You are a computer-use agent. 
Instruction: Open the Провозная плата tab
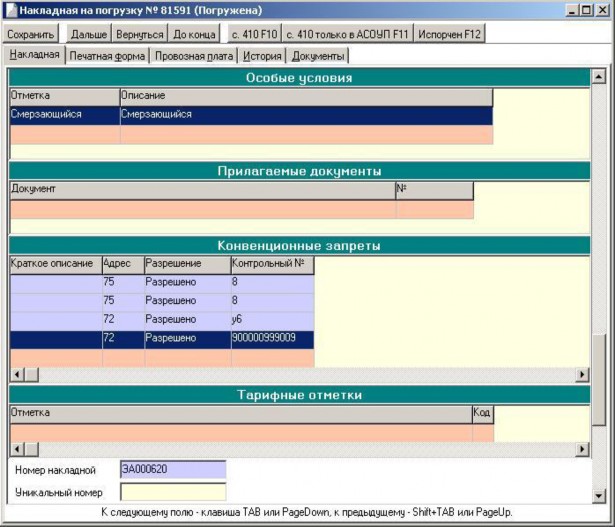click(x=194, y=56)
